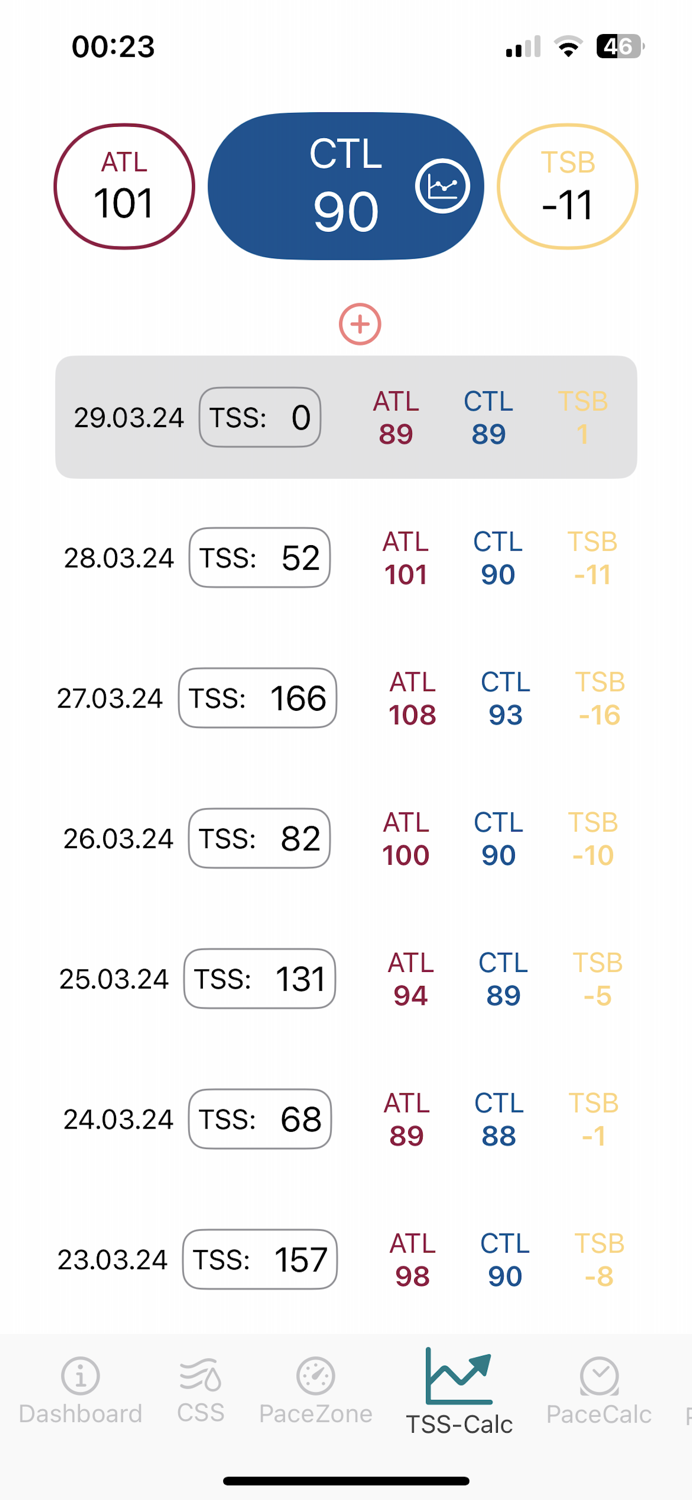
Task: Switch to the Dashboard tab
Action: click(x=80, y=1390)
